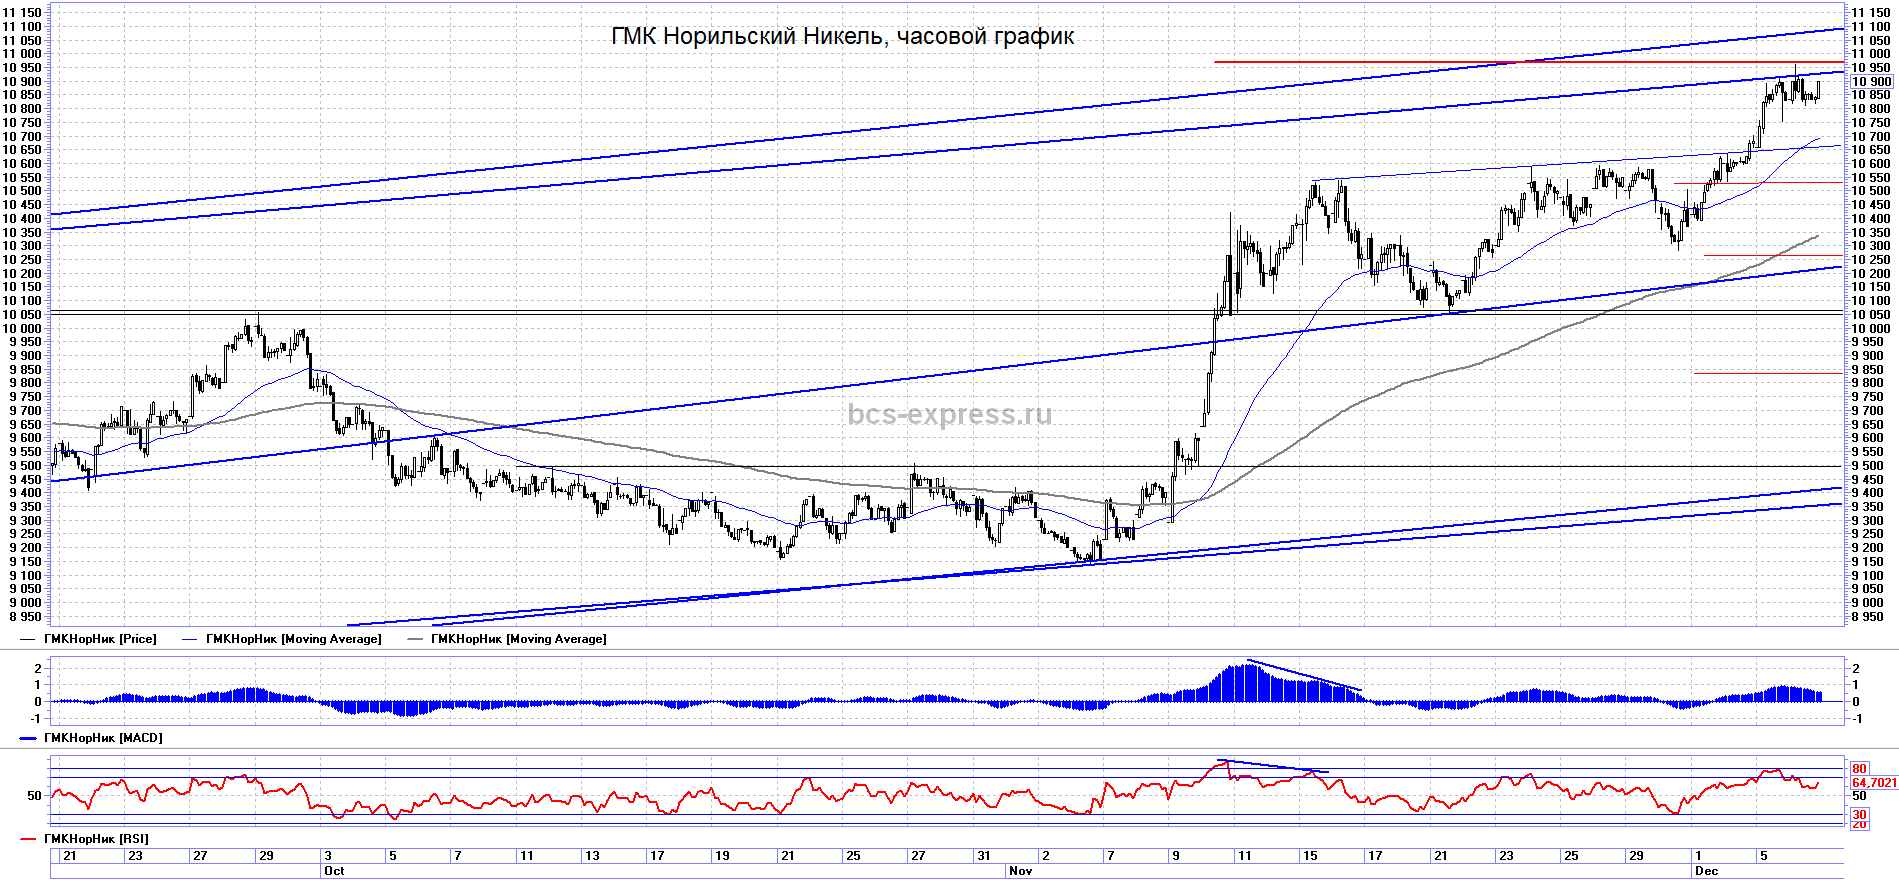Click the "15" date label on time axis
The height and width of the screenshot is (880, 1899).
click(1310, 856)
